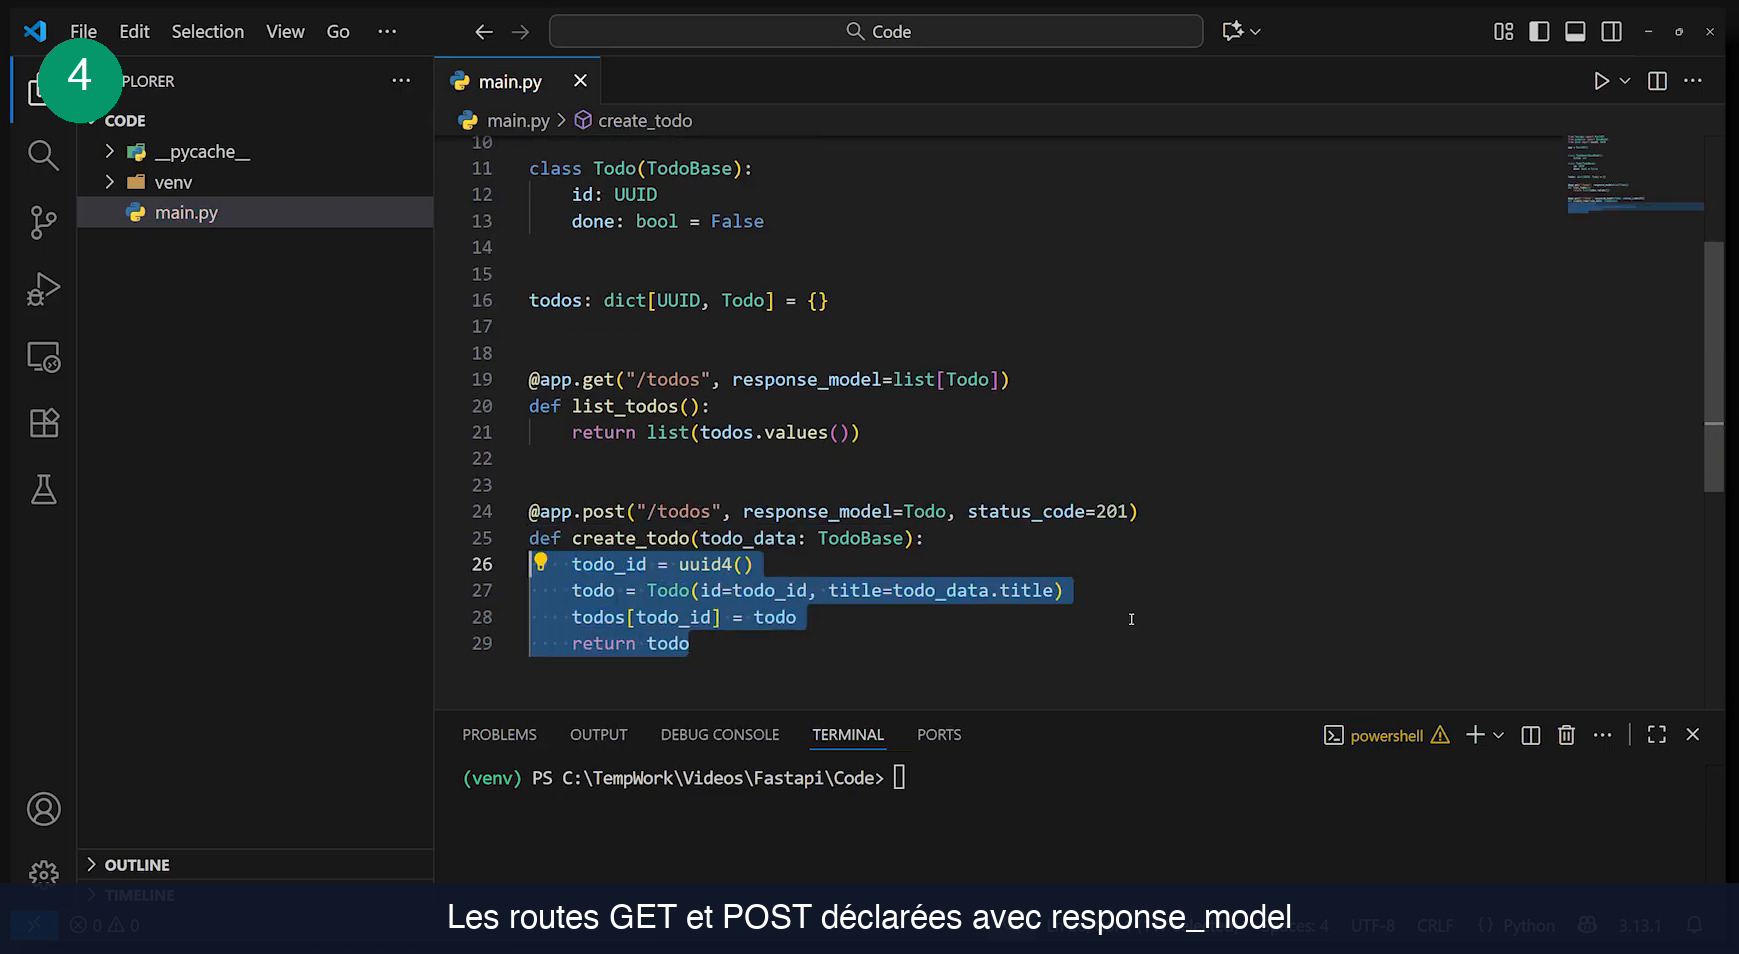
Task: Open the Selection menu
Action: click(207, 32)
